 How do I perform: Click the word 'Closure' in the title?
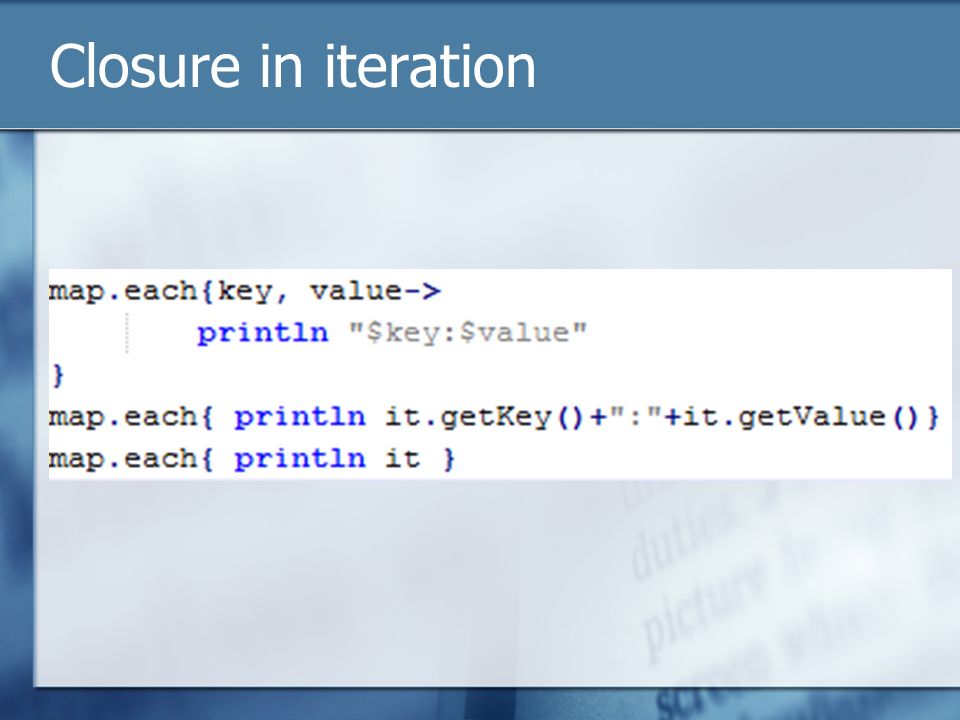144,66
